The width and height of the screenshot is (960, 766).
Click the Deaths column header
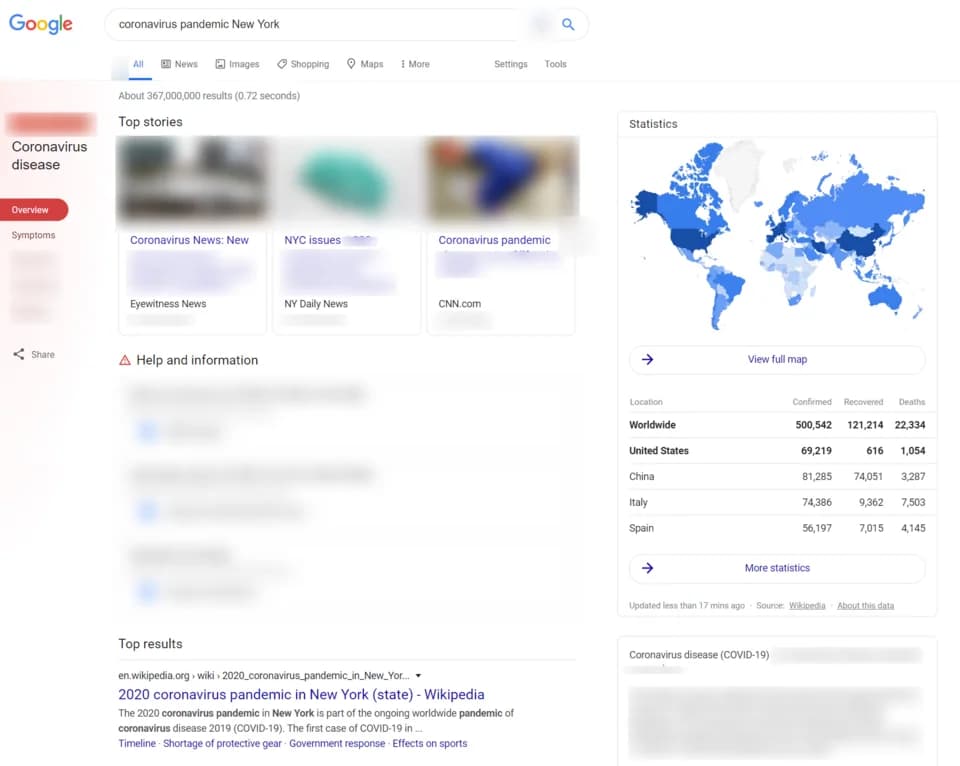tap(912, 402)
